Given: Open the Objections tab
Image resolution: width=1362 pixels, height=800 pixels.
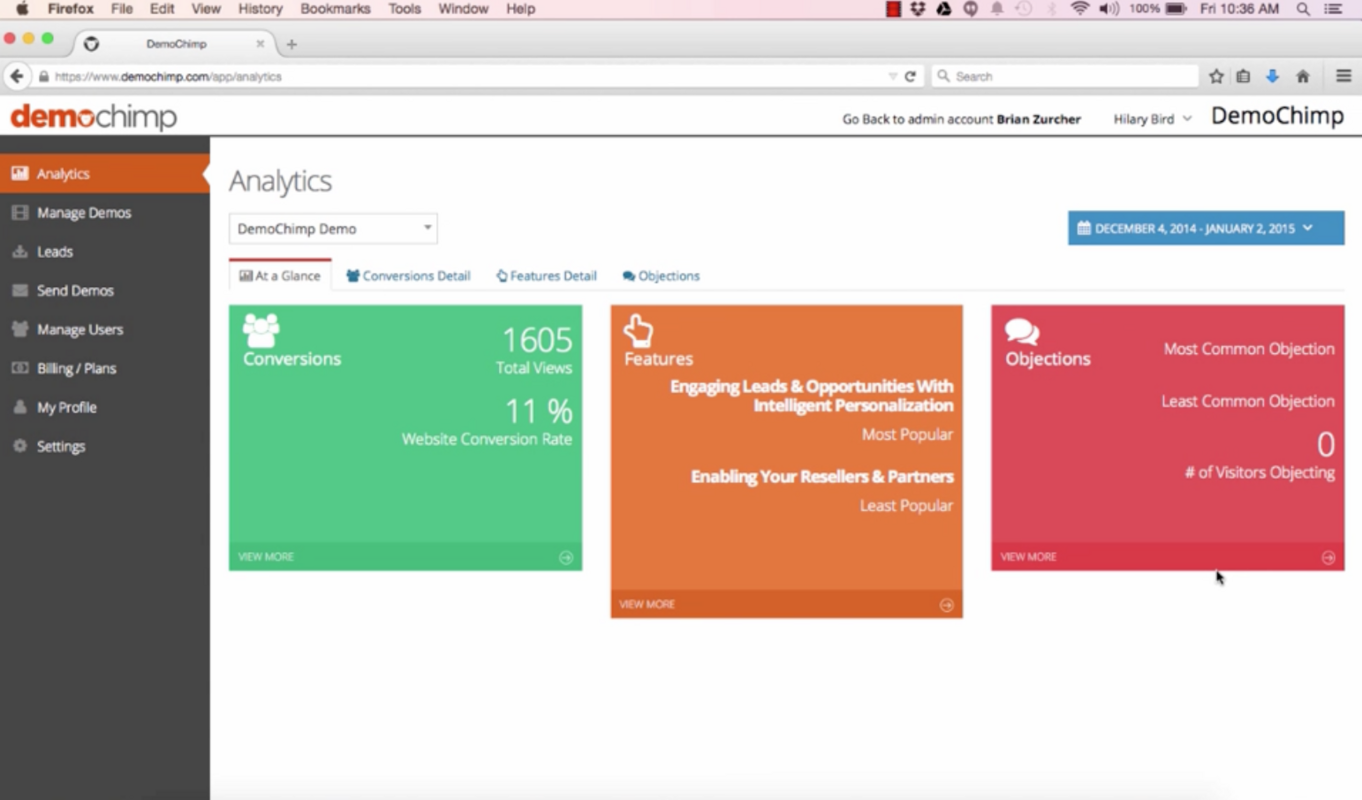Looking at the screenshot, I should click(661, 276).
